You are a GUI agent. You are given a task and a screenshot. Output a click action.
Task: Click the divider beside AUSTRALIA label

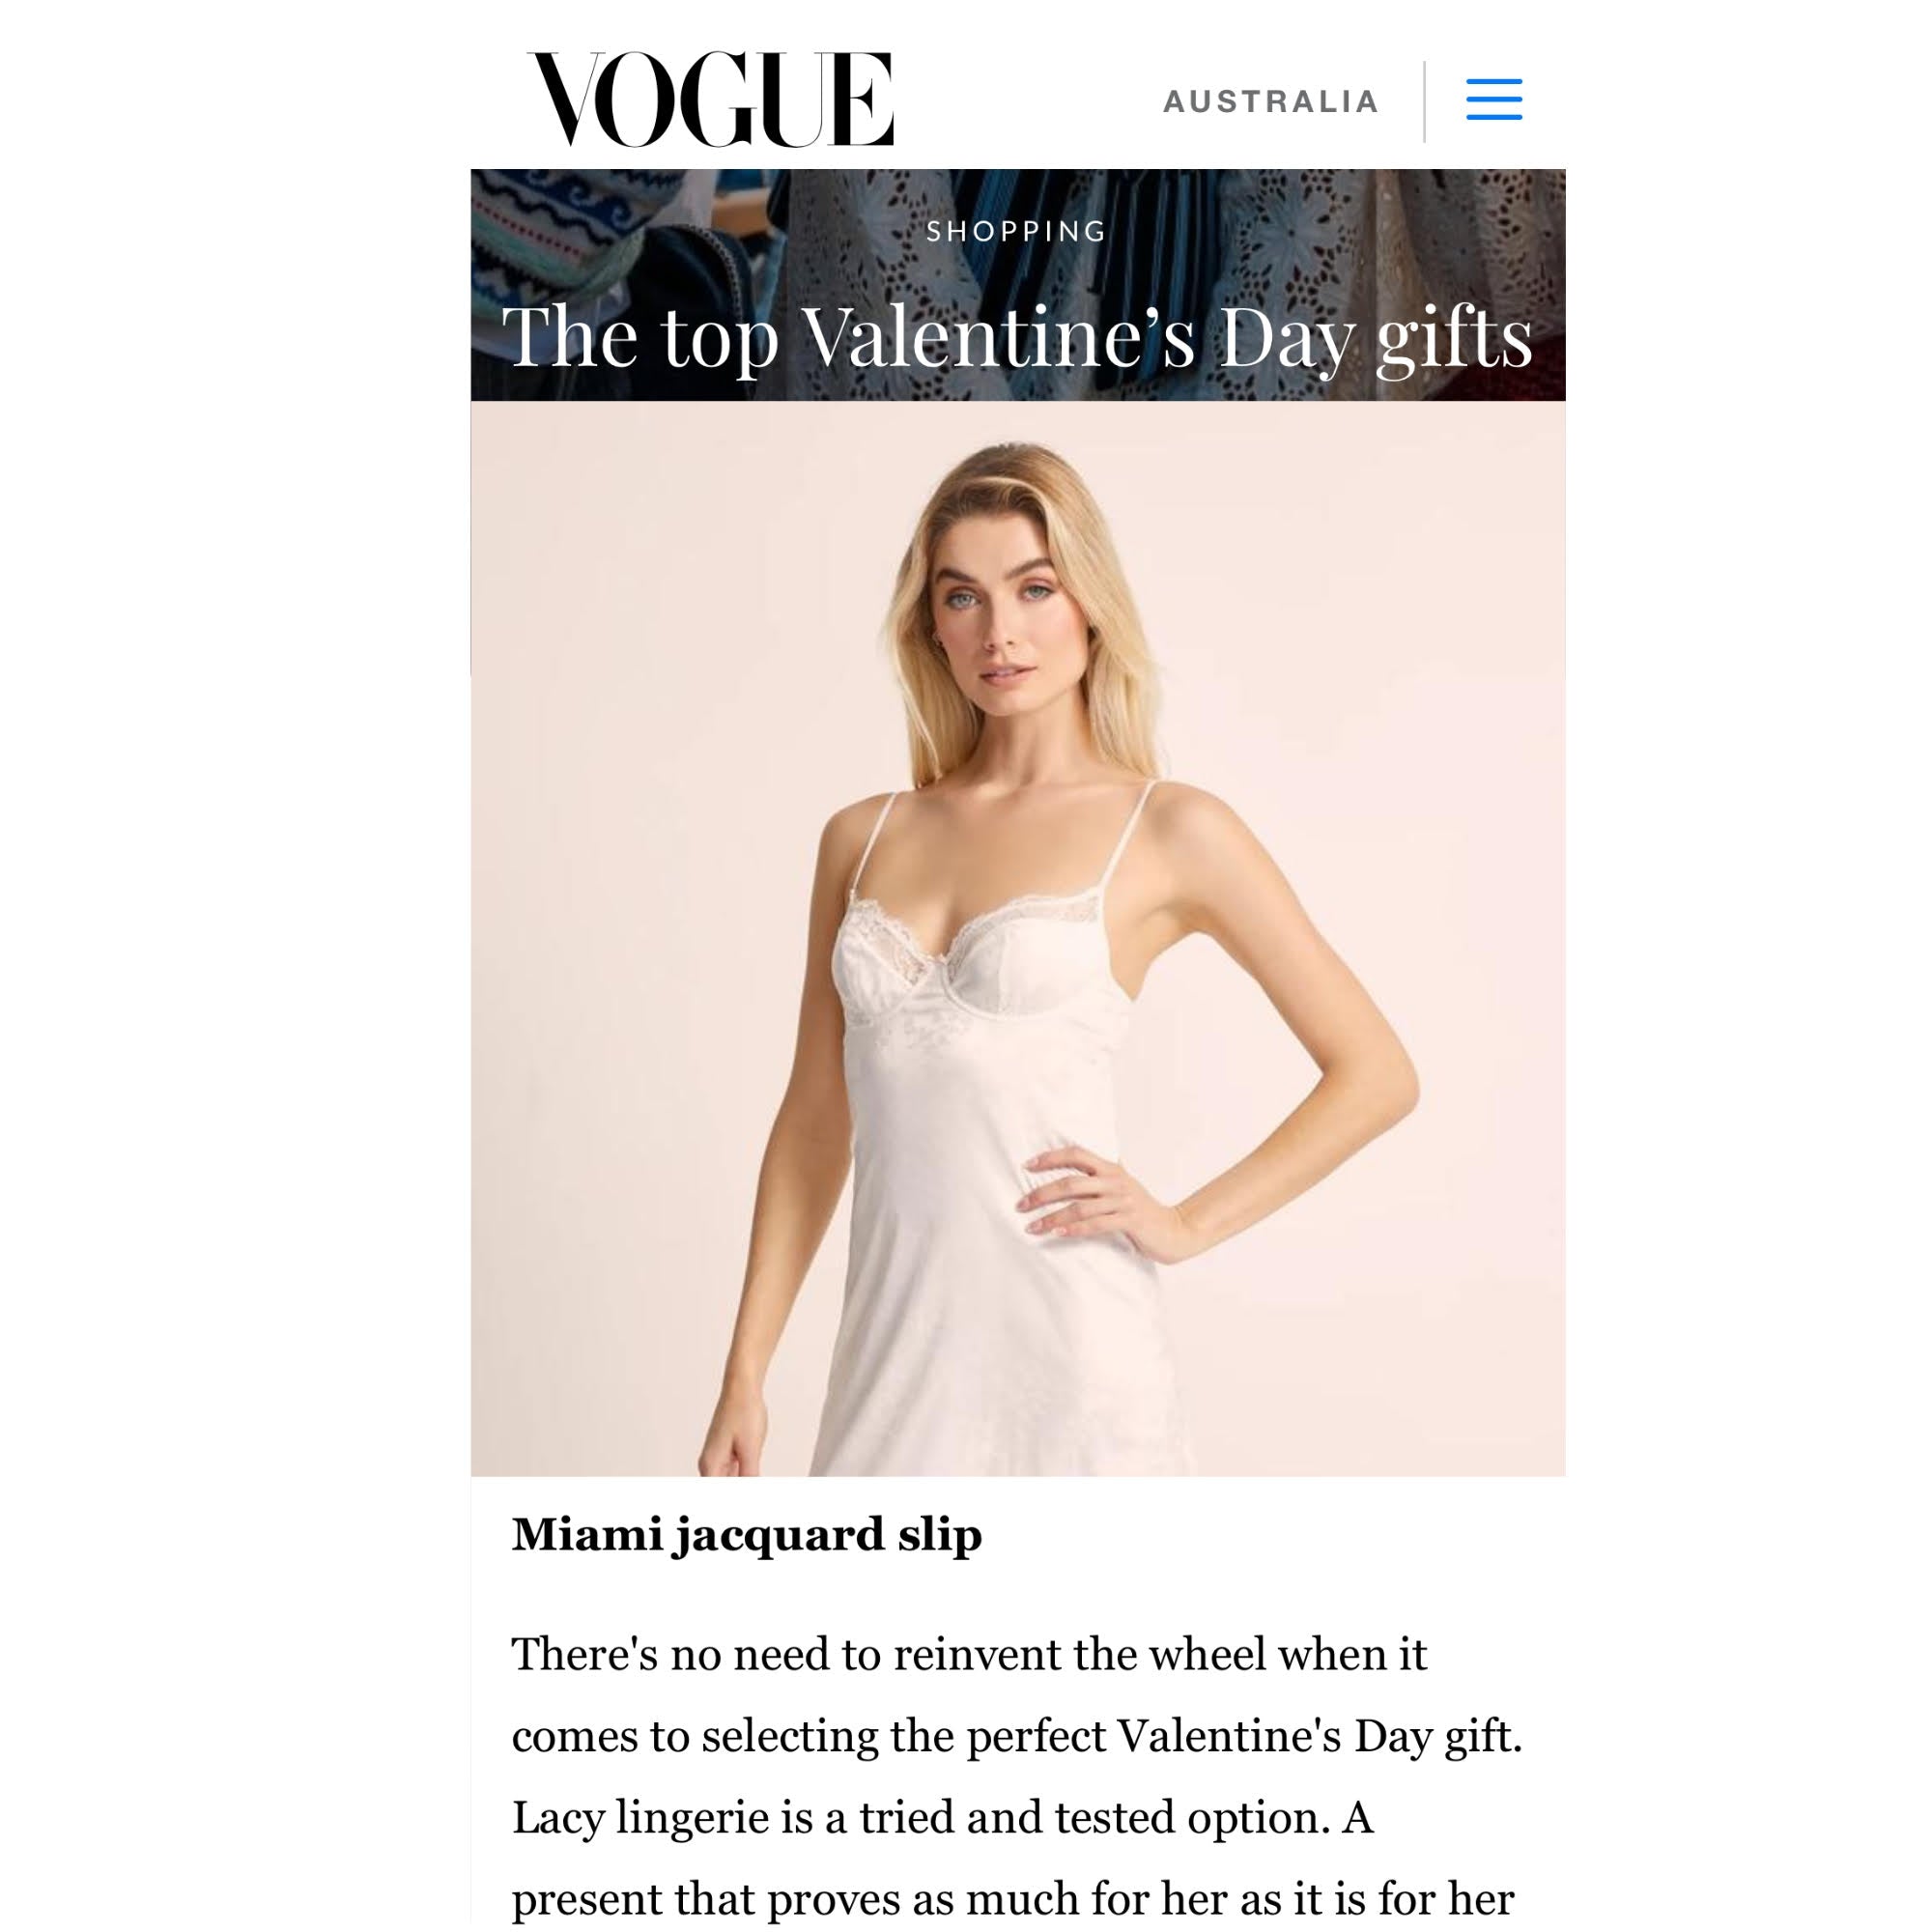1424,101
